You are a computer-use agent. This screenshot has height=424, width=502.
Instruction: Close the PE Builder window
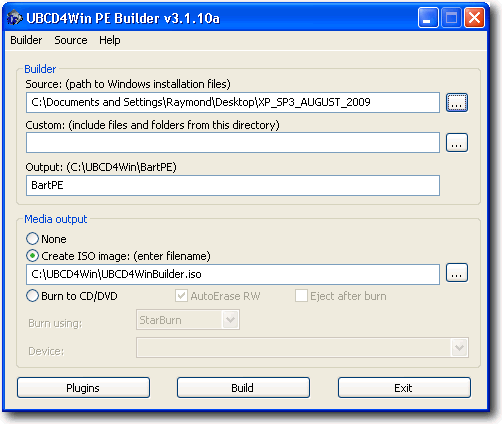[x=474, y=18]
